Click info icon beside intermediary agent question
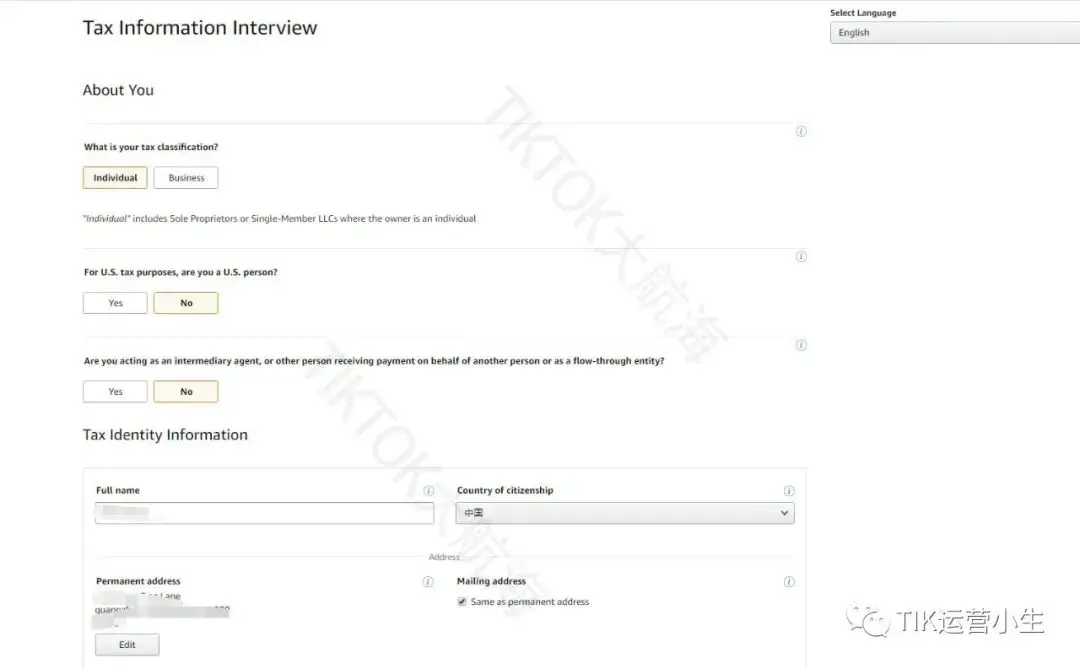The height and width of the screenshot is (669, 1080). [x=801, y=345]
